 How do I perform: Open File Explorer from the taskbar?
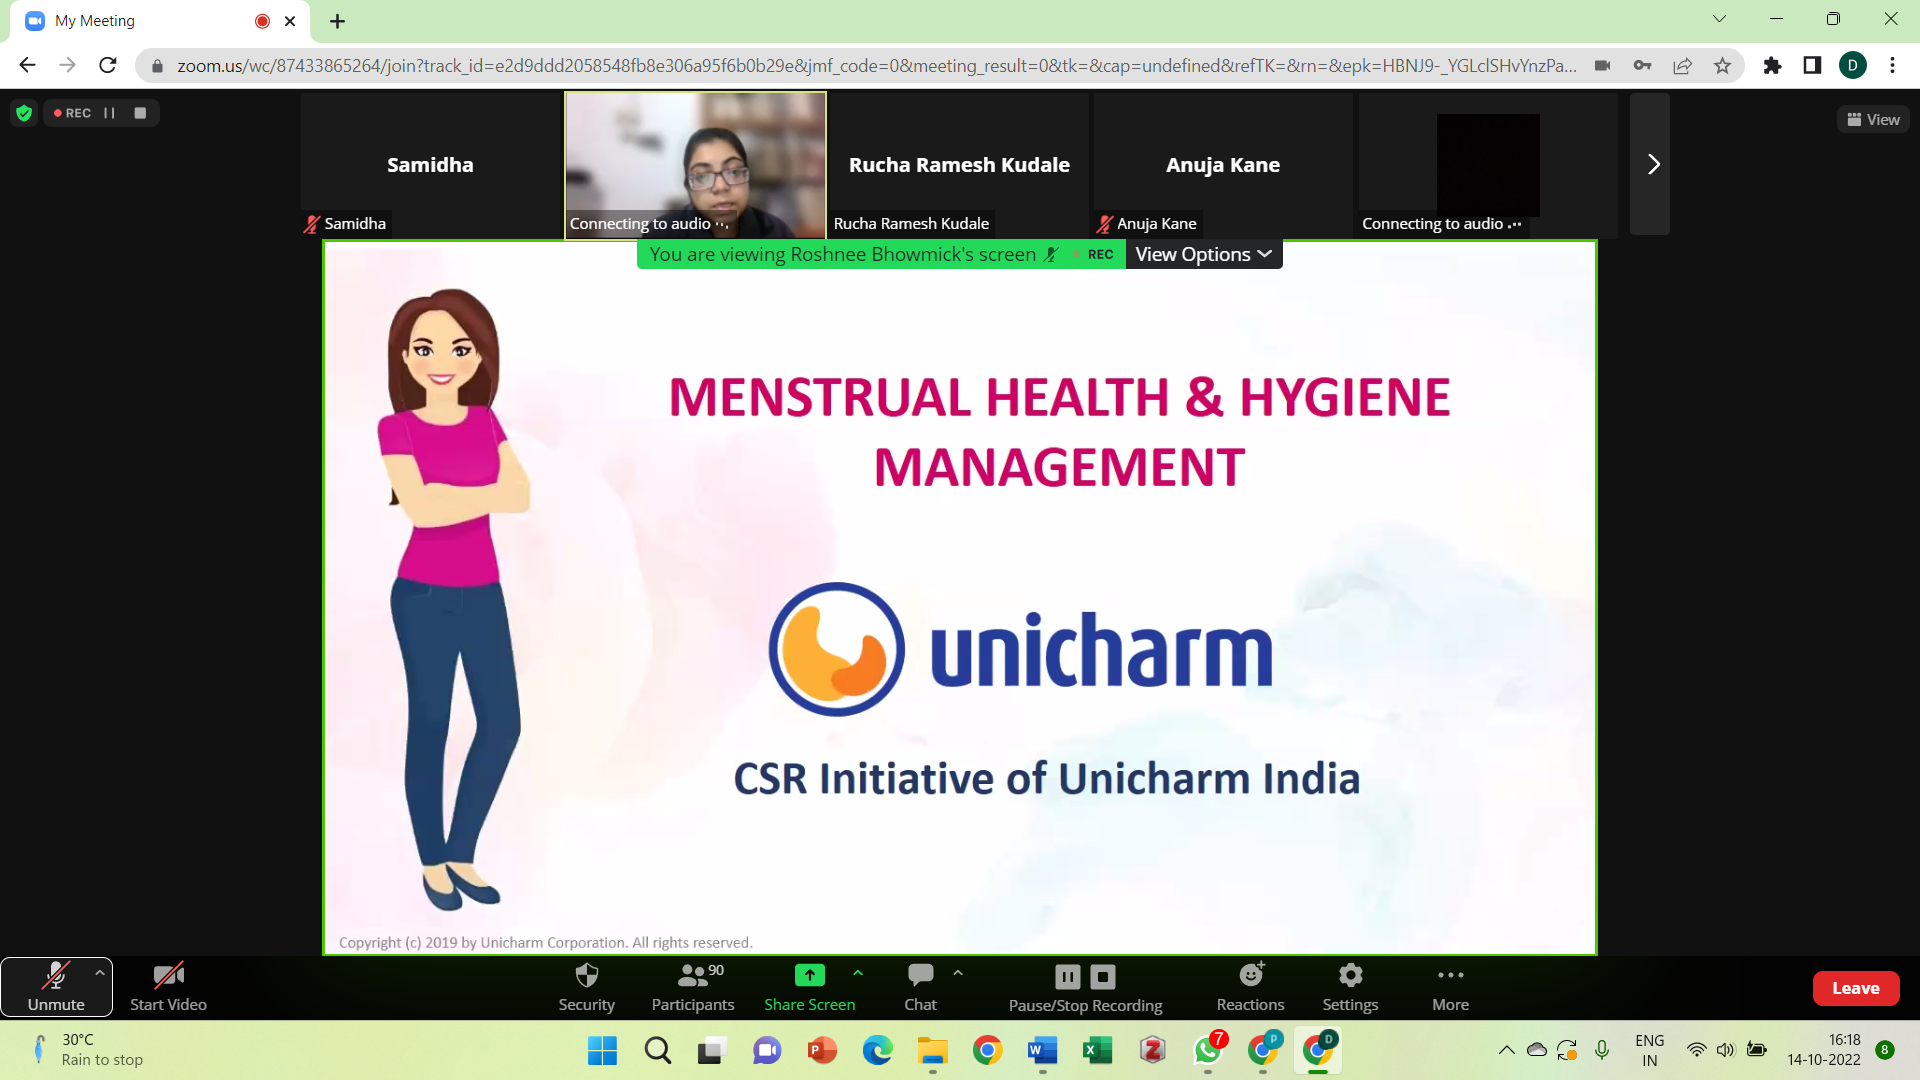click(932, 1050)
